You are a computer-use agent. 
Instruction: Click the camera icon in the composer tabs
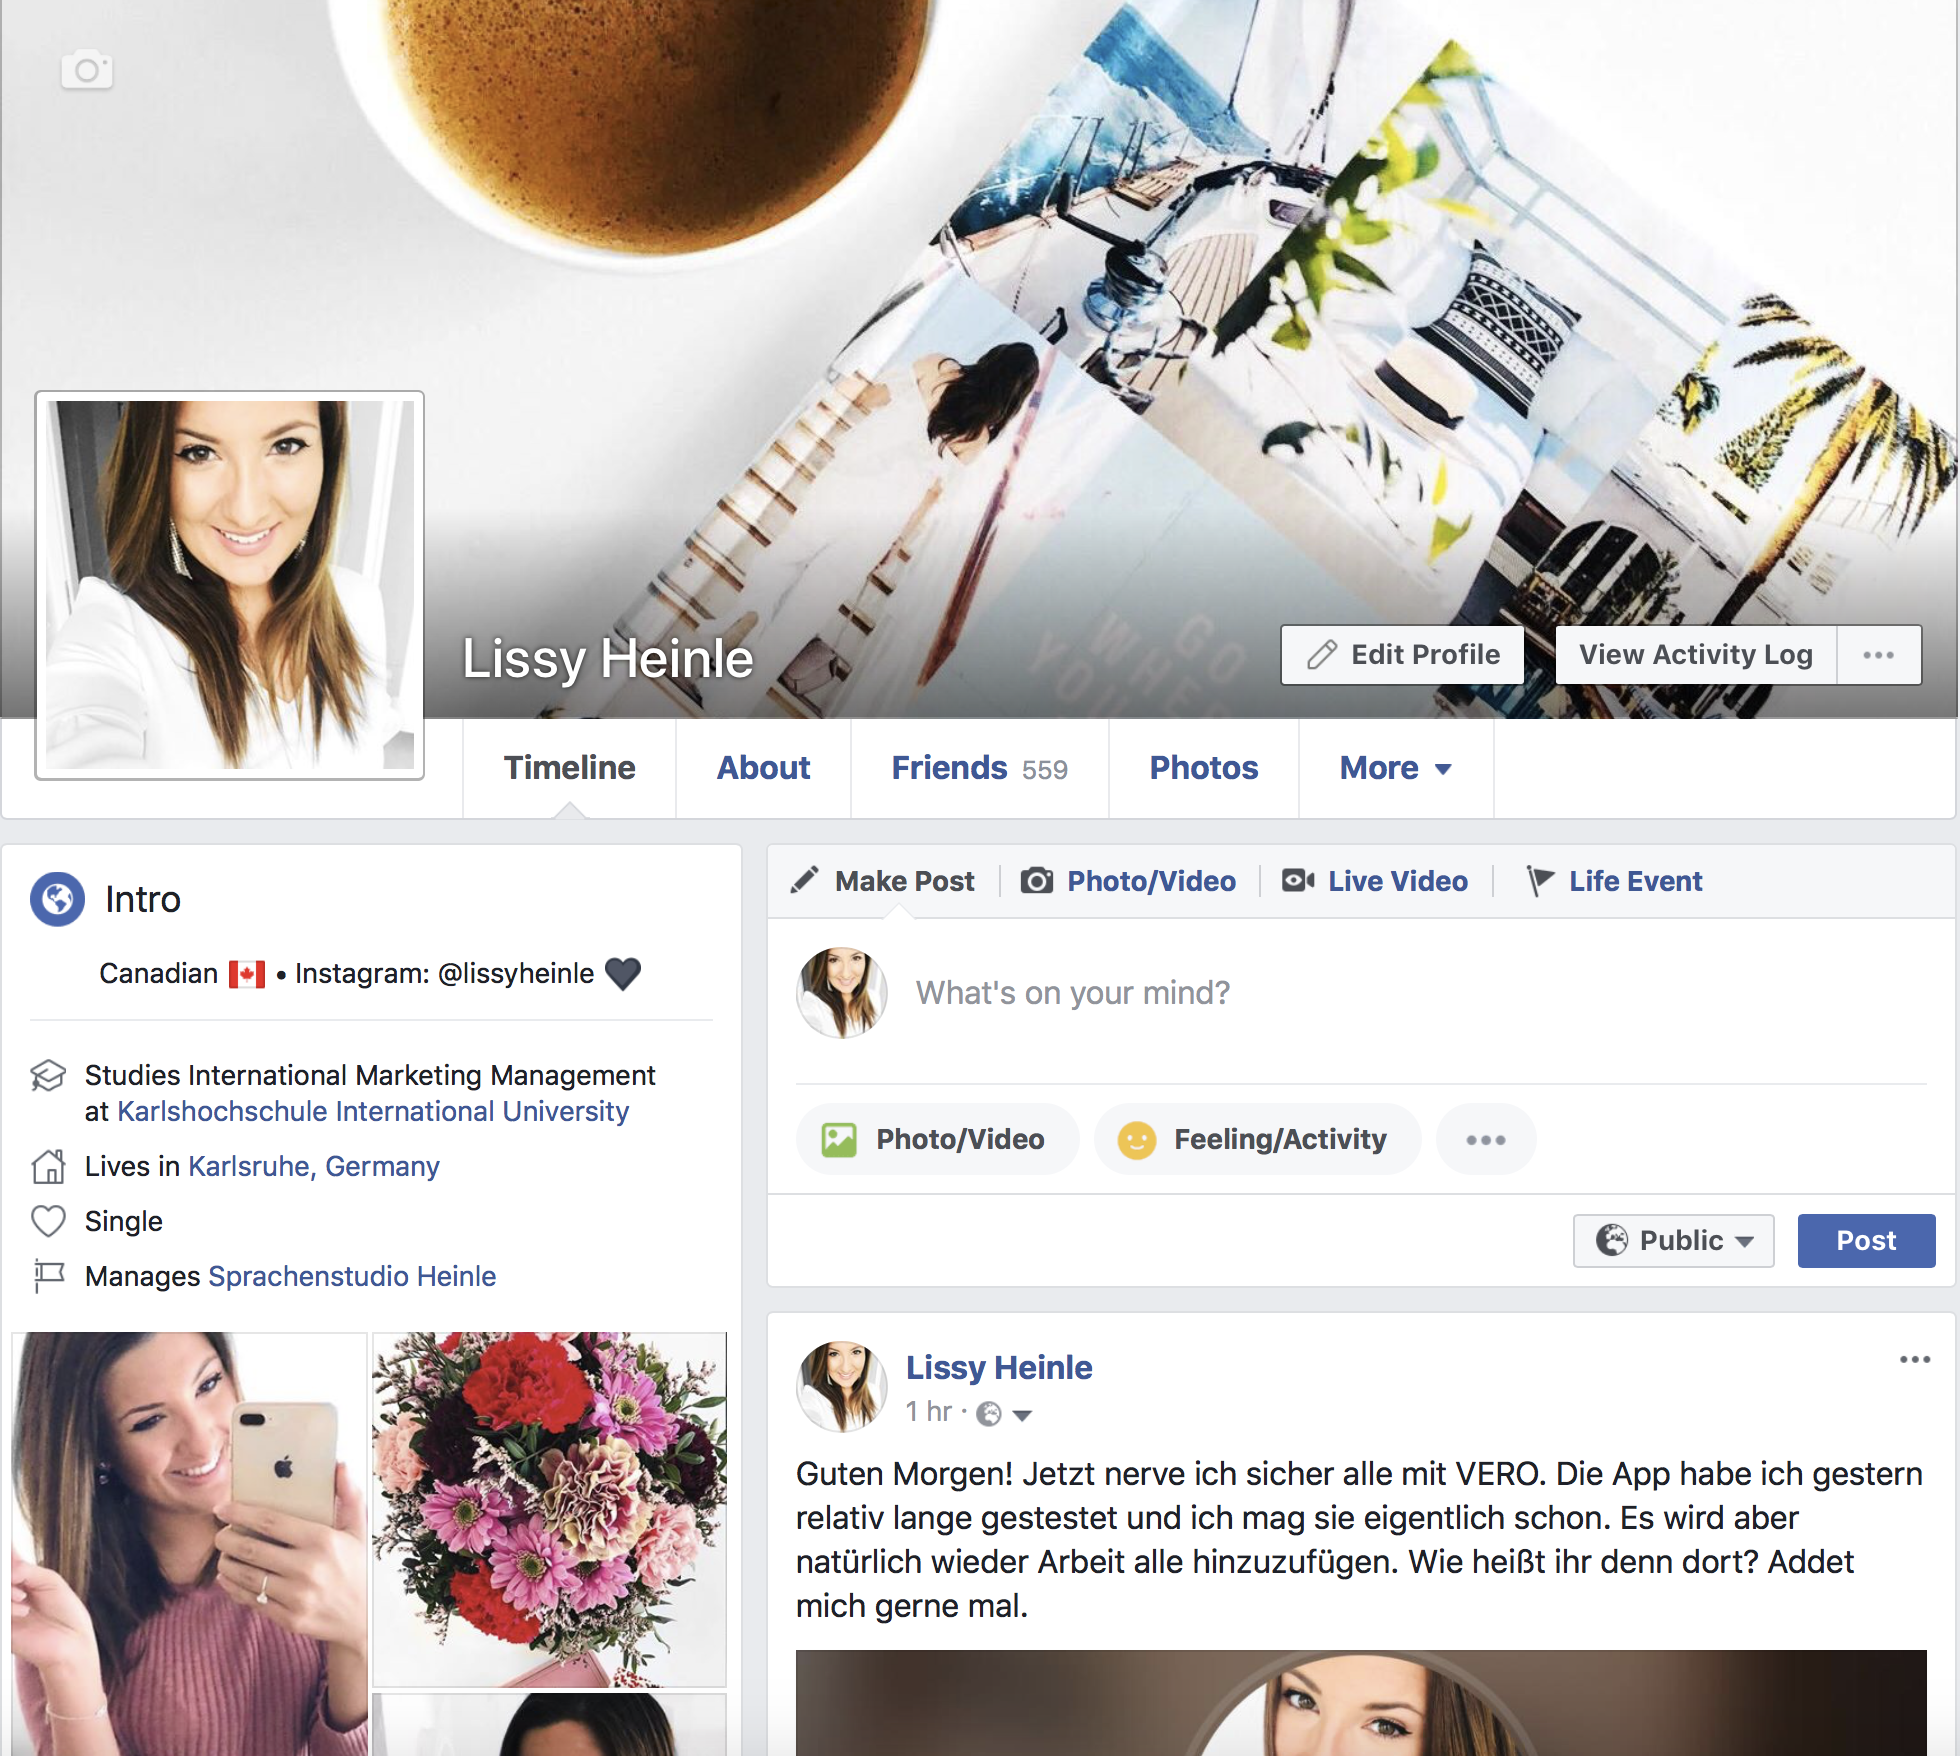1037,880
